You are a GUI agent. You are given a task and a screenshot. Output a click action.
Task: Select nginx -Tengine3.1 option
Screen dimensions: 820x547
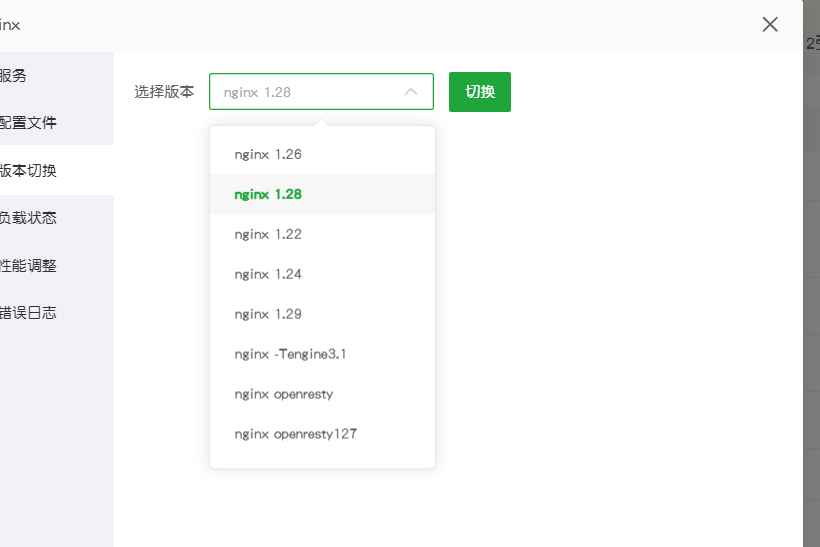[x=322, y=354]
